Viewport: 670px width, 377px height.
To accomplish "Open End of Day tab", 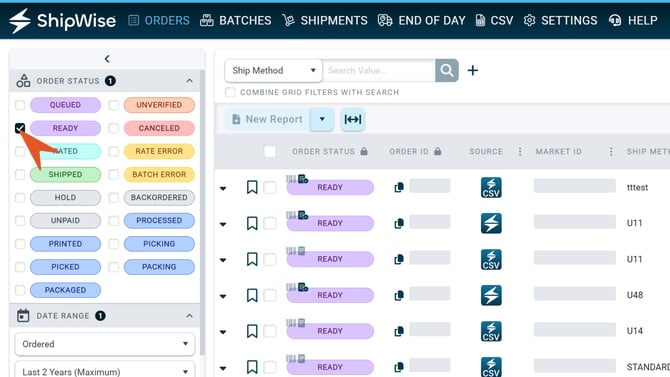I will [421, 21].
